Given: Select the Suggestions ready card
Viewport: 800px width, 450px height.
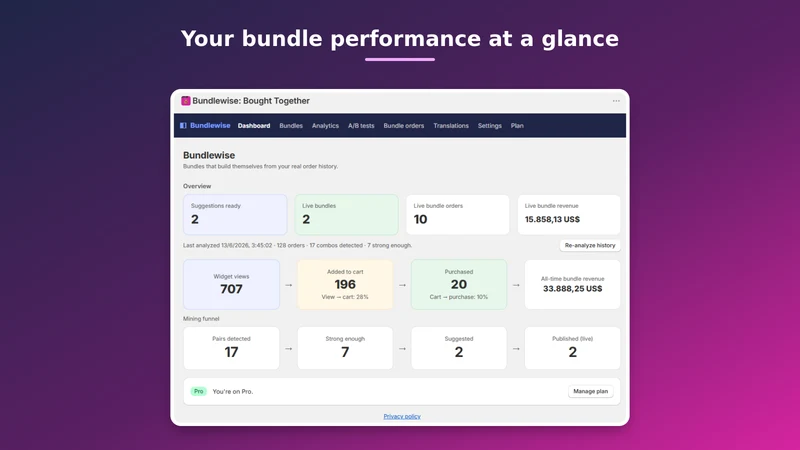Looking at the screenshot, I should (235, 214).
